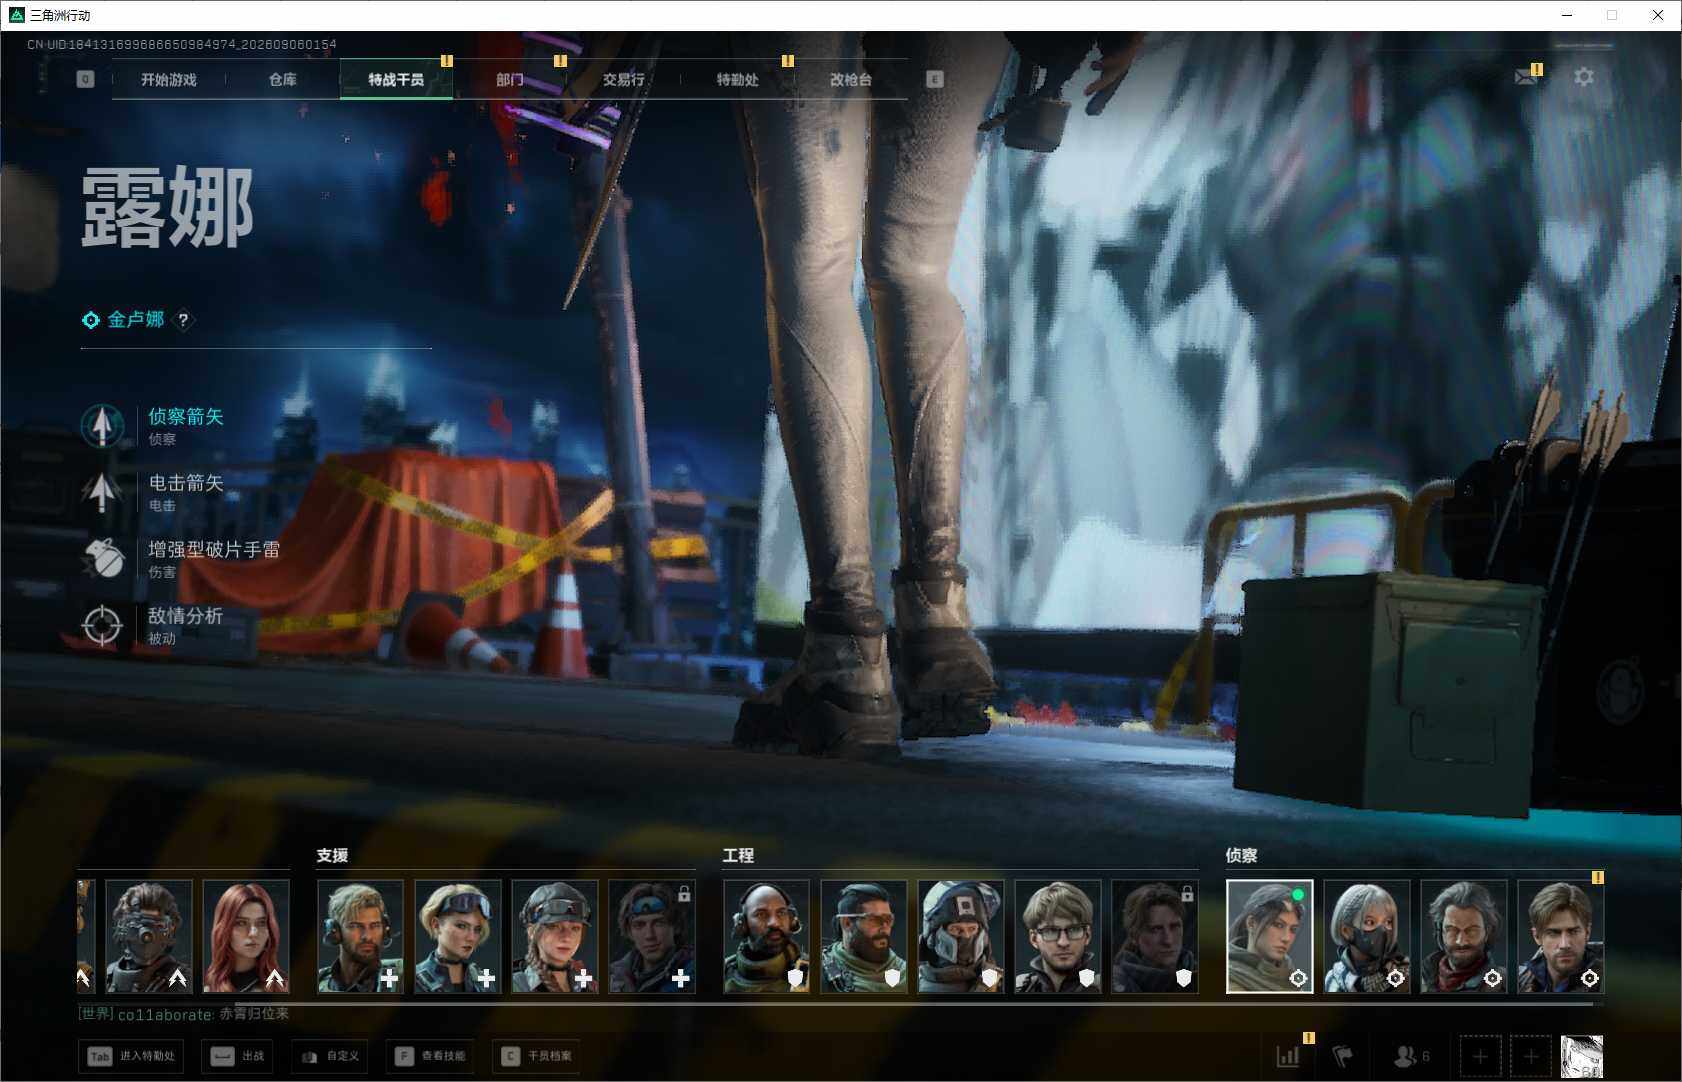This screenshot has height=1082, width=1682.
Task: Open the 自定义 customize button
Action: (330, 1056)
